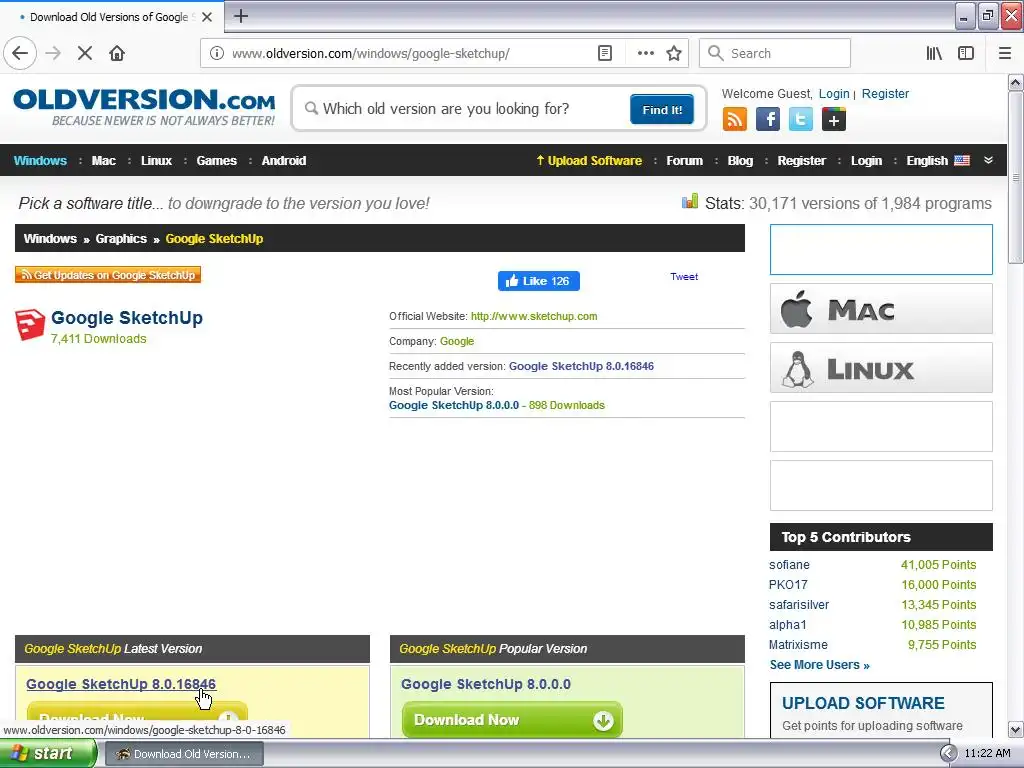Viewport: 1024px width, 768px height.
Task: Click Google SketchUp 8.0.0.0 popular version heading
Action: 486,684
